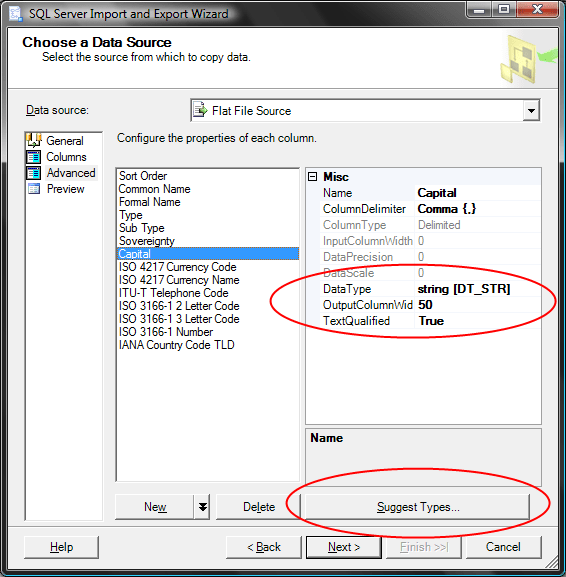Viewport: 566px width, 577px height.
Task: Select the Sovereignty column
Action: point(208,241)
